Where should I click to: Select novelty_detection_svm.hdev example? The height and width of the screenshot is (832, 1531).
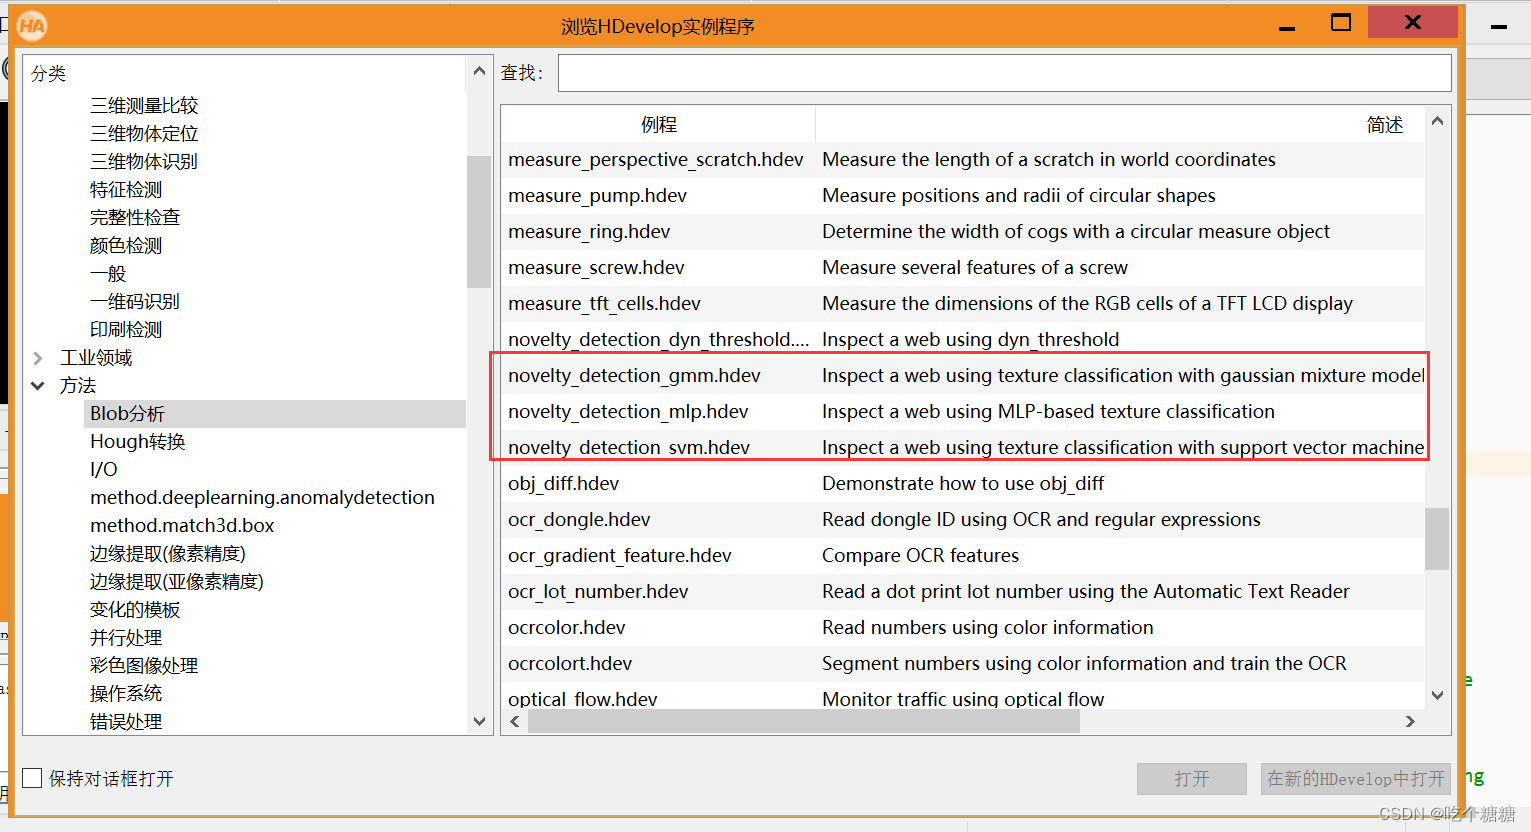629,448
